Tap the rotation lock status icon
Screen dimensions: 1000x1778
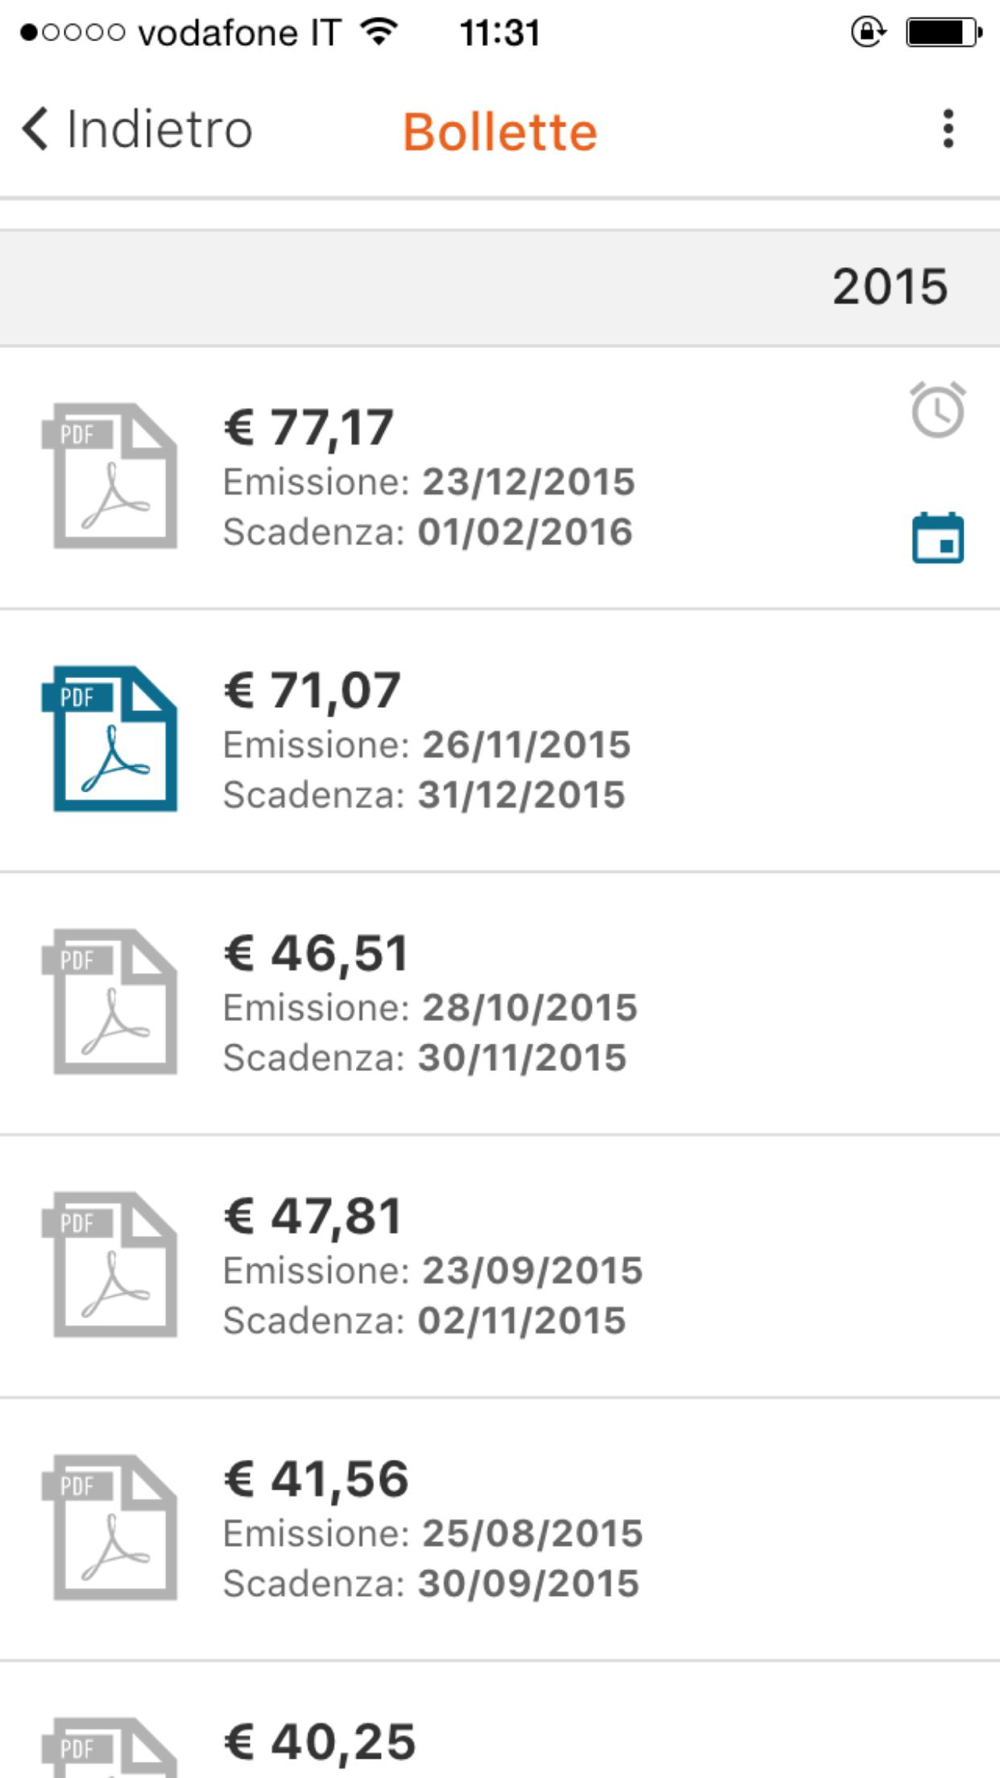point(867,33)
